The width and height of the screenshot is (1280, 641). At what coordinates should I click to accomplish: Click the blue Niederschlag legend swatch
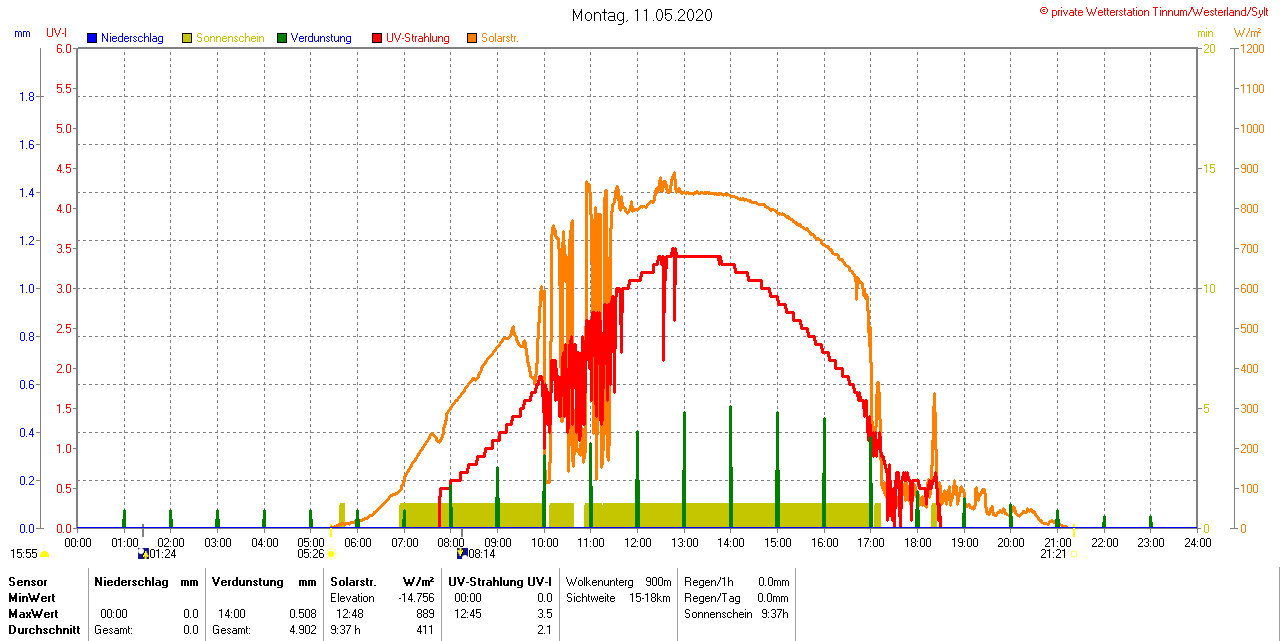[92, 38]
